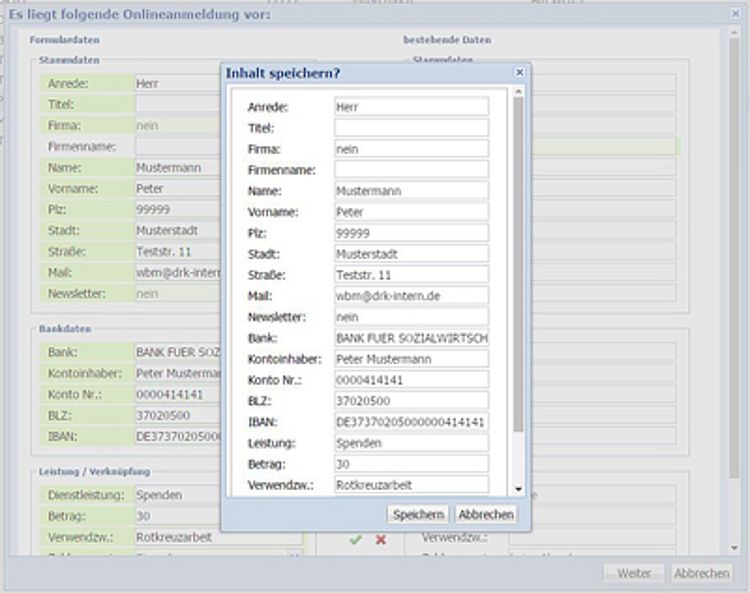
Task: Close the Onlineanmeldung window with top-right X
Action: click(x=736, y=13)
